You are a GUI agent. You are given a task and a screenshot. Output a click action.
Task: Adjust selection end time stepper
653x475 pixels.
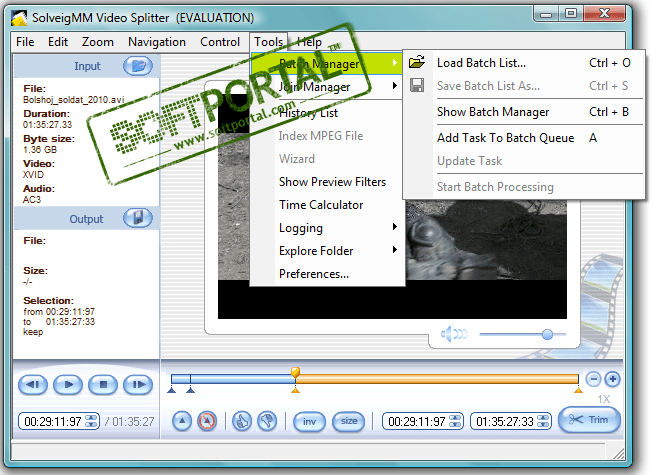(543, 421)
